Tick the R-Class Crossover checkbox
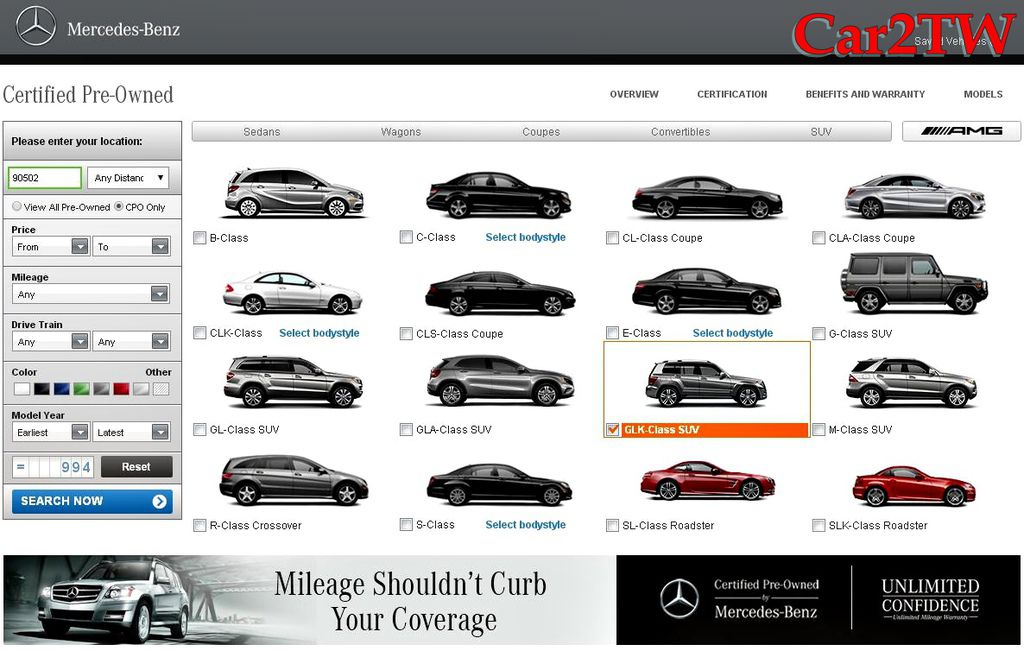 200,525
